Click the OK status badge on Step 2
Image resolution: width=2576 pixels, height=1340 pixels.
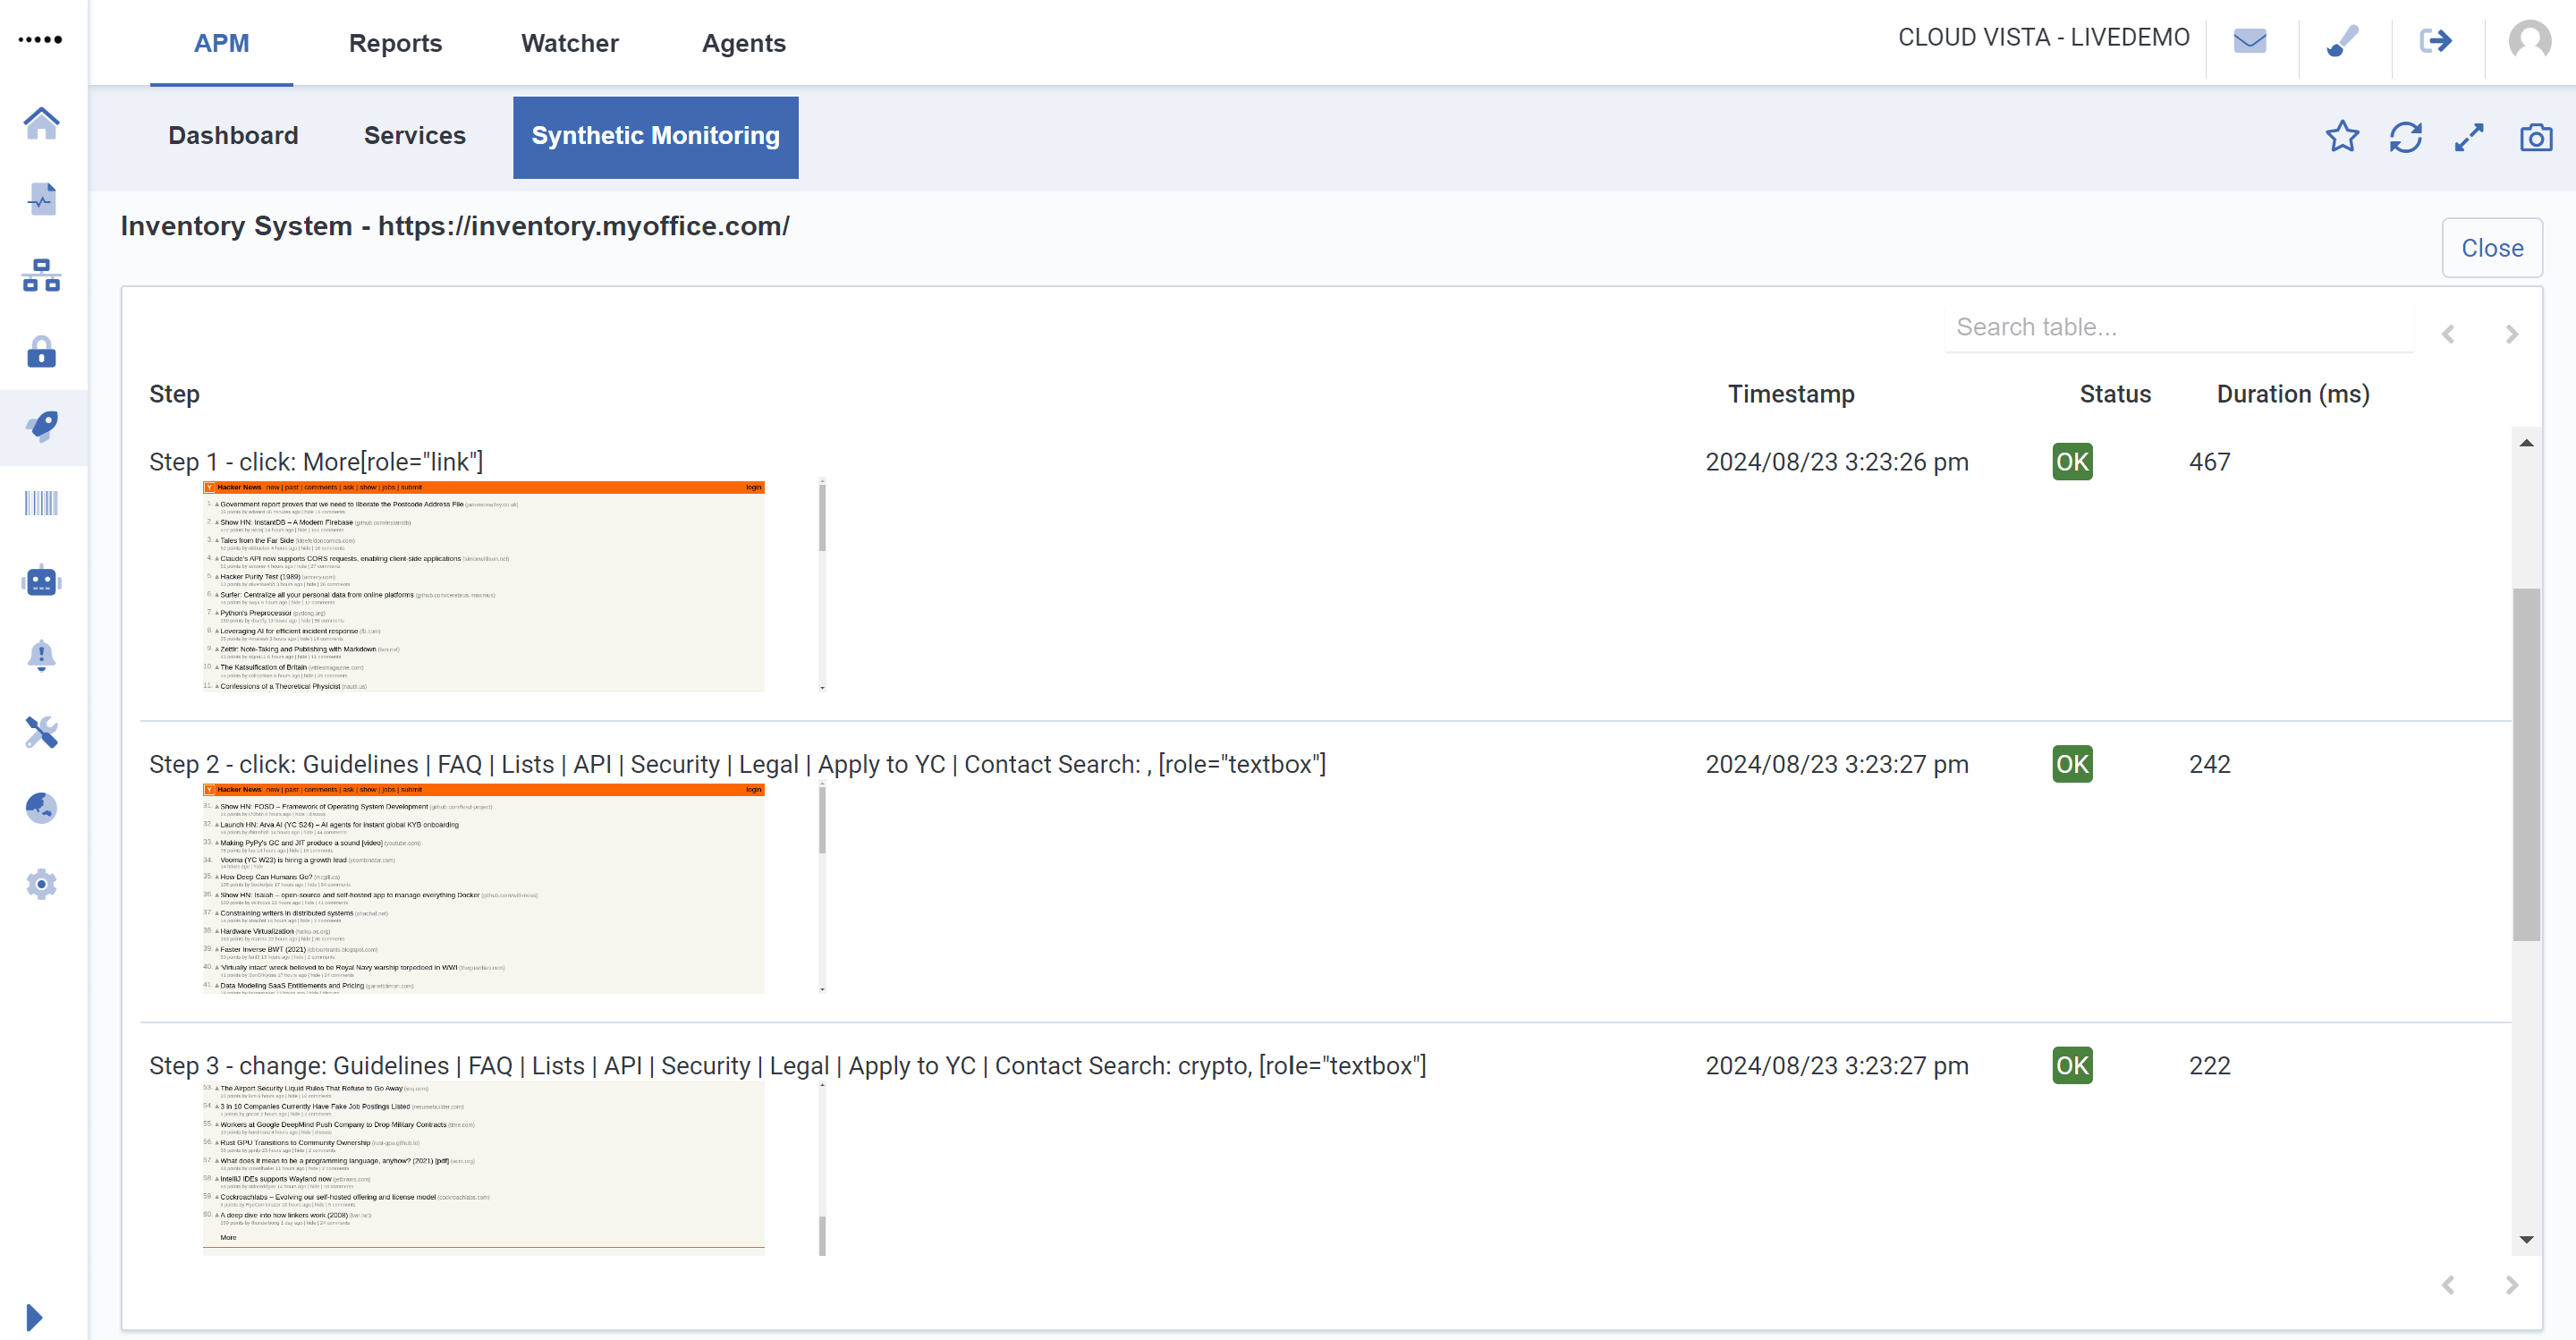point(2072,764)
